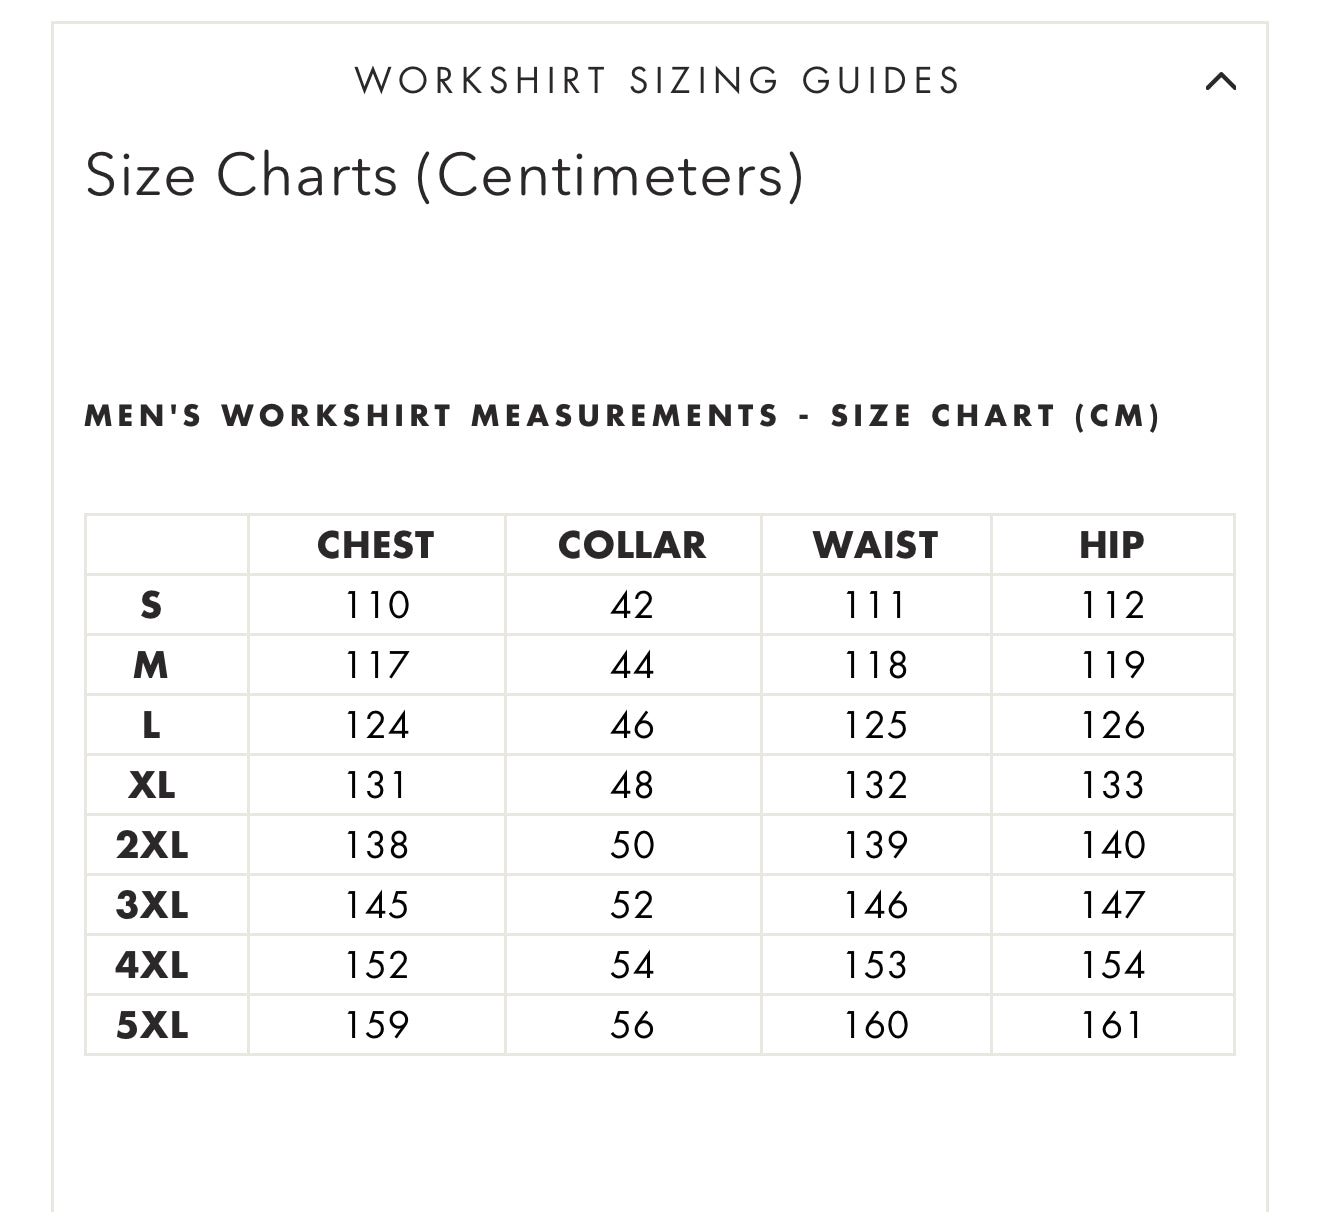Click the WAIST column header
The image size is (1320, 1212).
click(x=875, y=545)
